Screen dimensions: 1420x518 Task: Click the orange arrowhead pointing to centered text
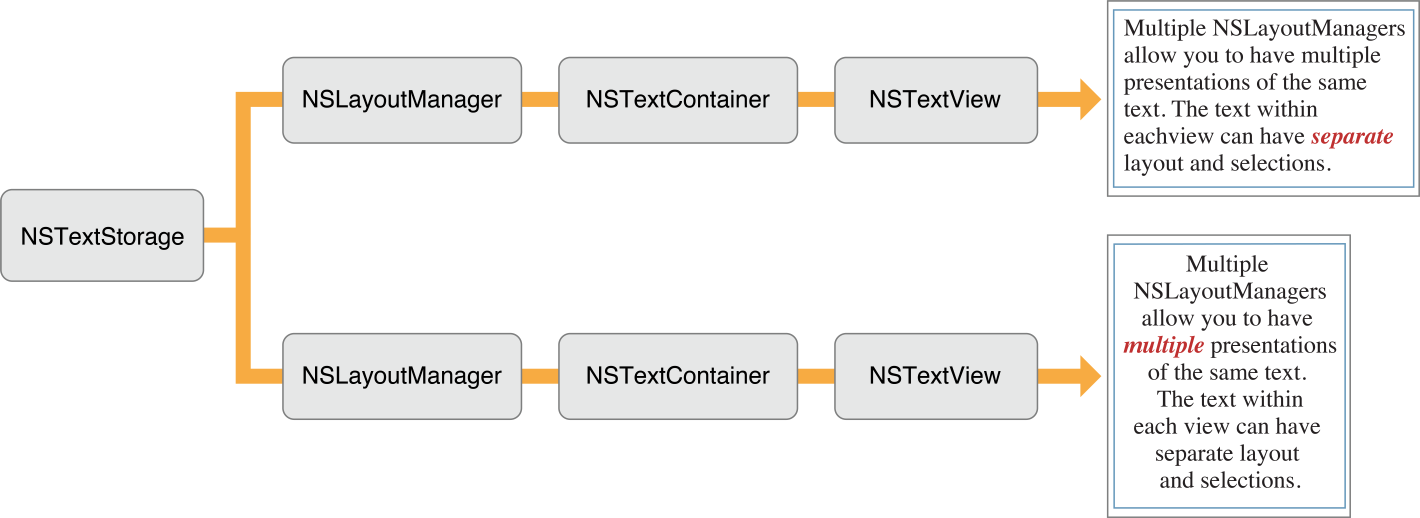1088,376
